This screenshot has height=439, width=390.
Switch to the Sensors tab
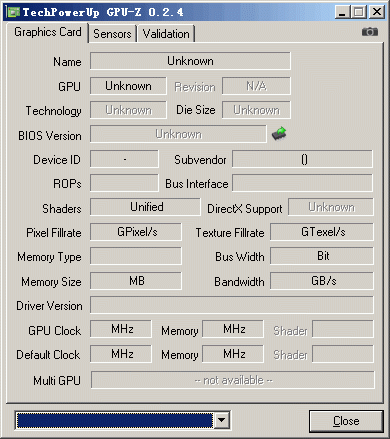point(112,34)
